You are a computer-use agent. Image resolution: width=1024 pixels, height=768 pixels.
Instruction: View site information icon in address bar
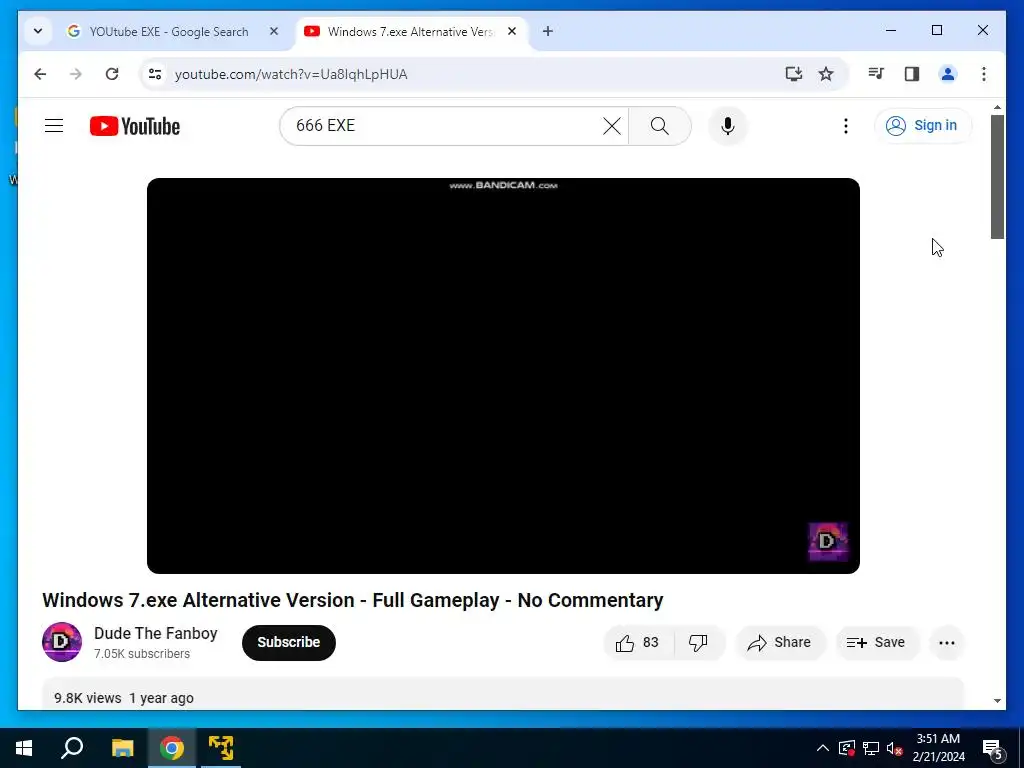(x=155, y=74)
